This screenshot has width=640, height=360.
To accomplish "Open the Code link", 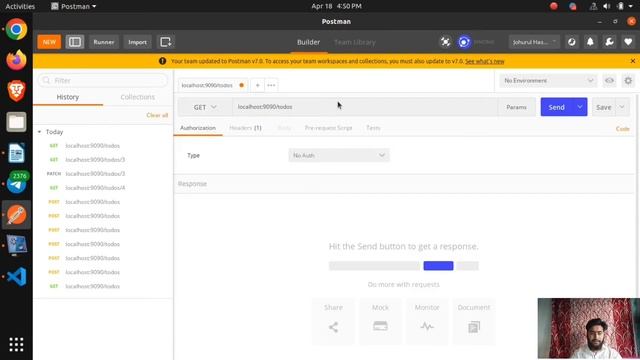I will [622, 129].
